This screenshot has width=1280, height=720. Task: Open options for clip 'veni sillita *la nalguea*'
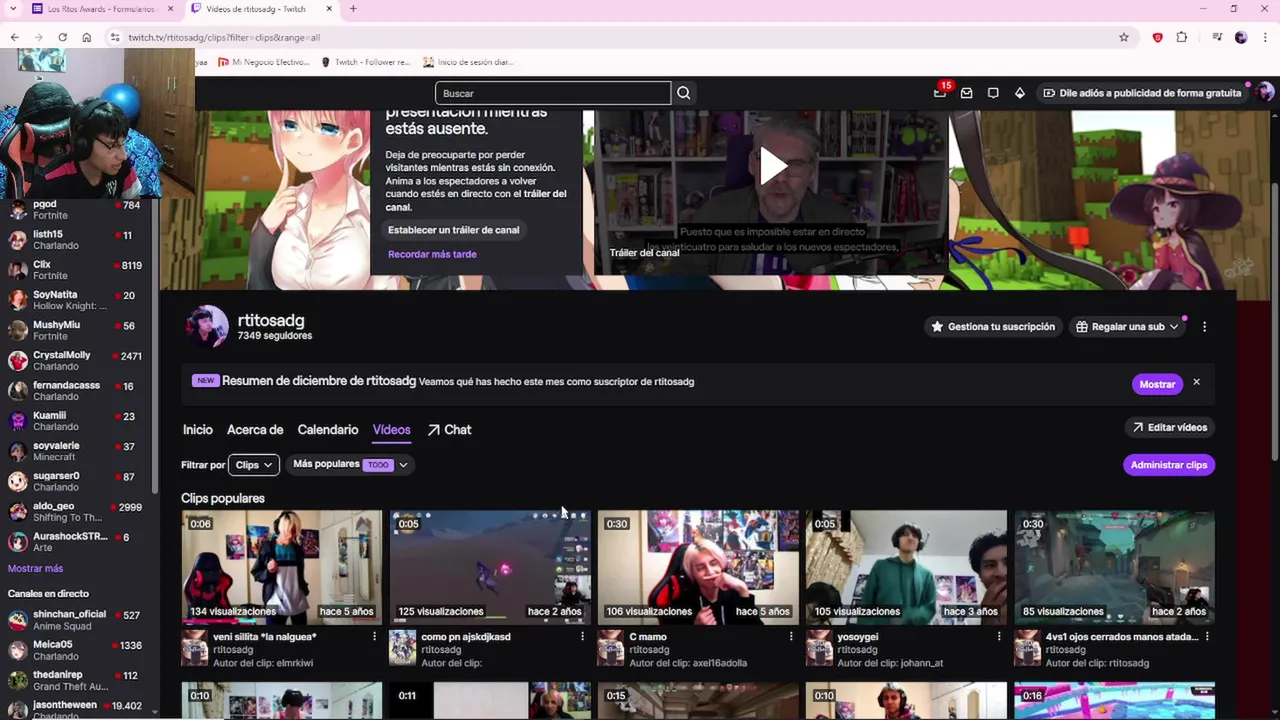pos(374,636)
